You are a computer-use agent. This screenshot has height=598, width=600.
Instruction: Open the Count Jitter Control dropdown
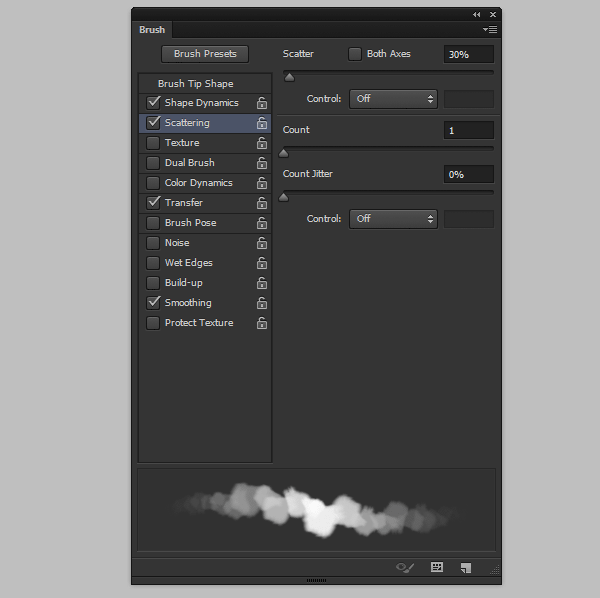tap(393, 219)
